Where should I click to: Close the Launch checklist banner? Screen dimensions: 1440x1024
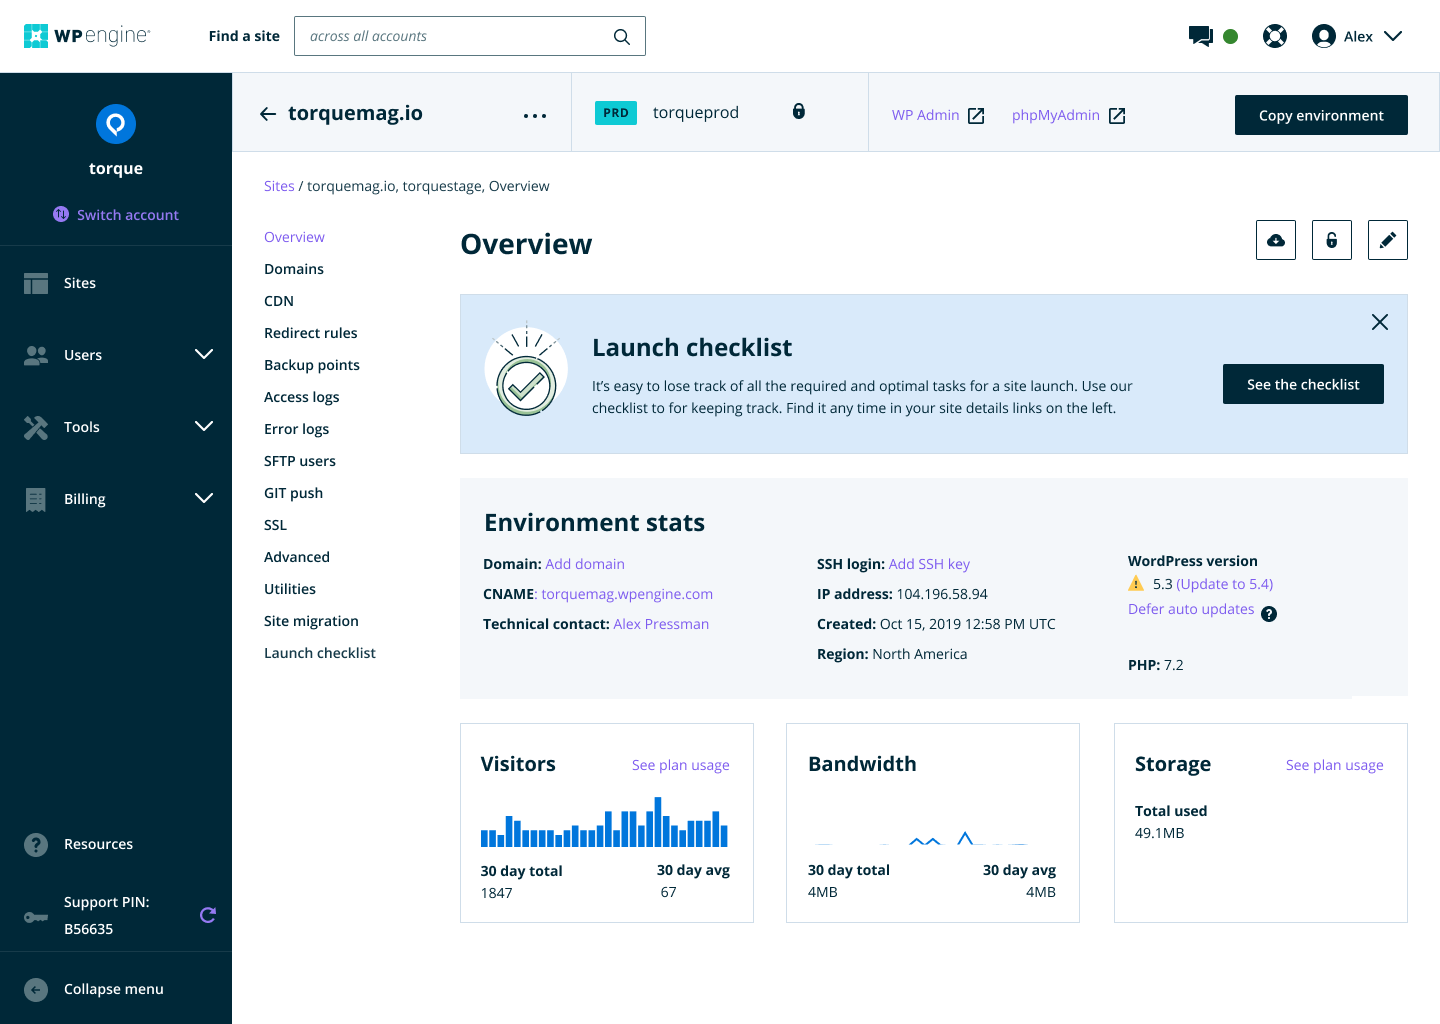(1380, 322)
